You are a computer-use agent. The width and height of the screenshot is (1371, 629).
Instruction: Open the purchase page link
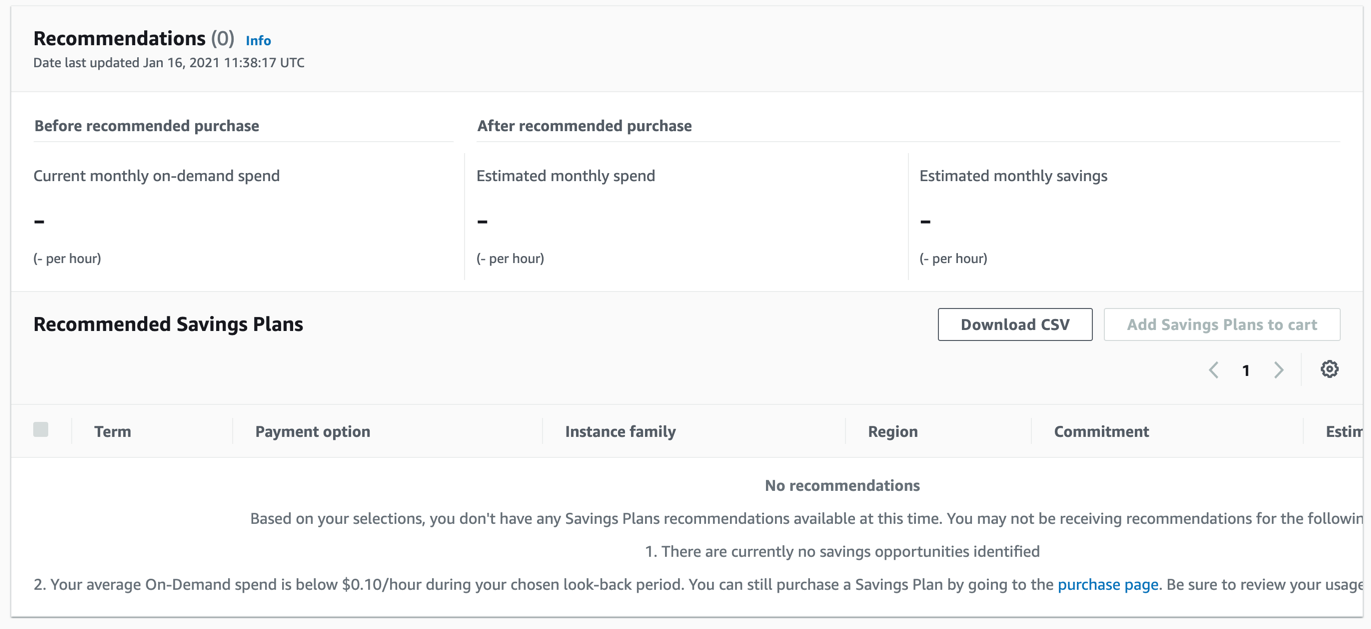pos(1107,584)
